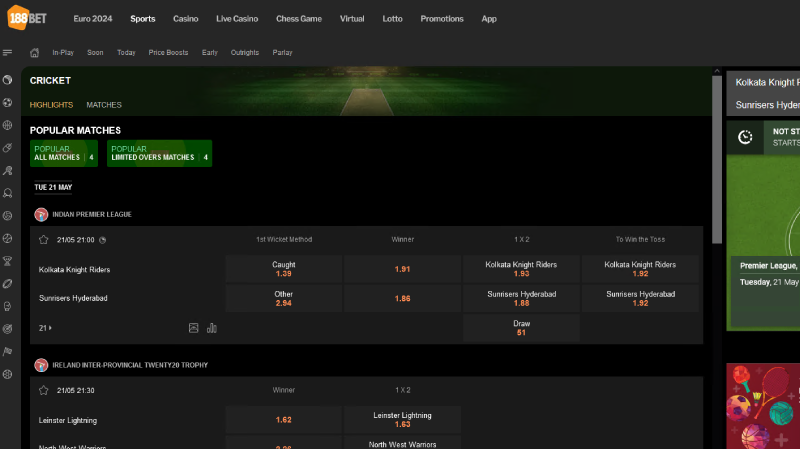Pick Sunrisers Winner odds 1.86

403,298
